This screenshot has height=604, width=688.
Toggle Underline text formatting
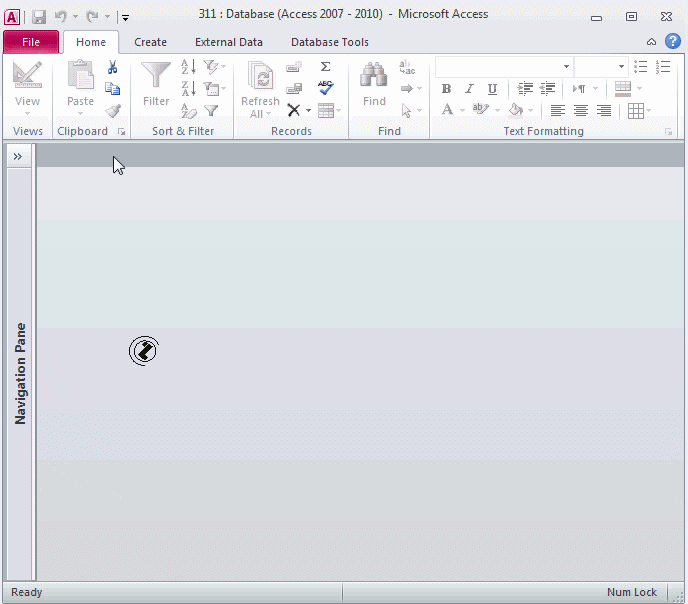(492, 89)
